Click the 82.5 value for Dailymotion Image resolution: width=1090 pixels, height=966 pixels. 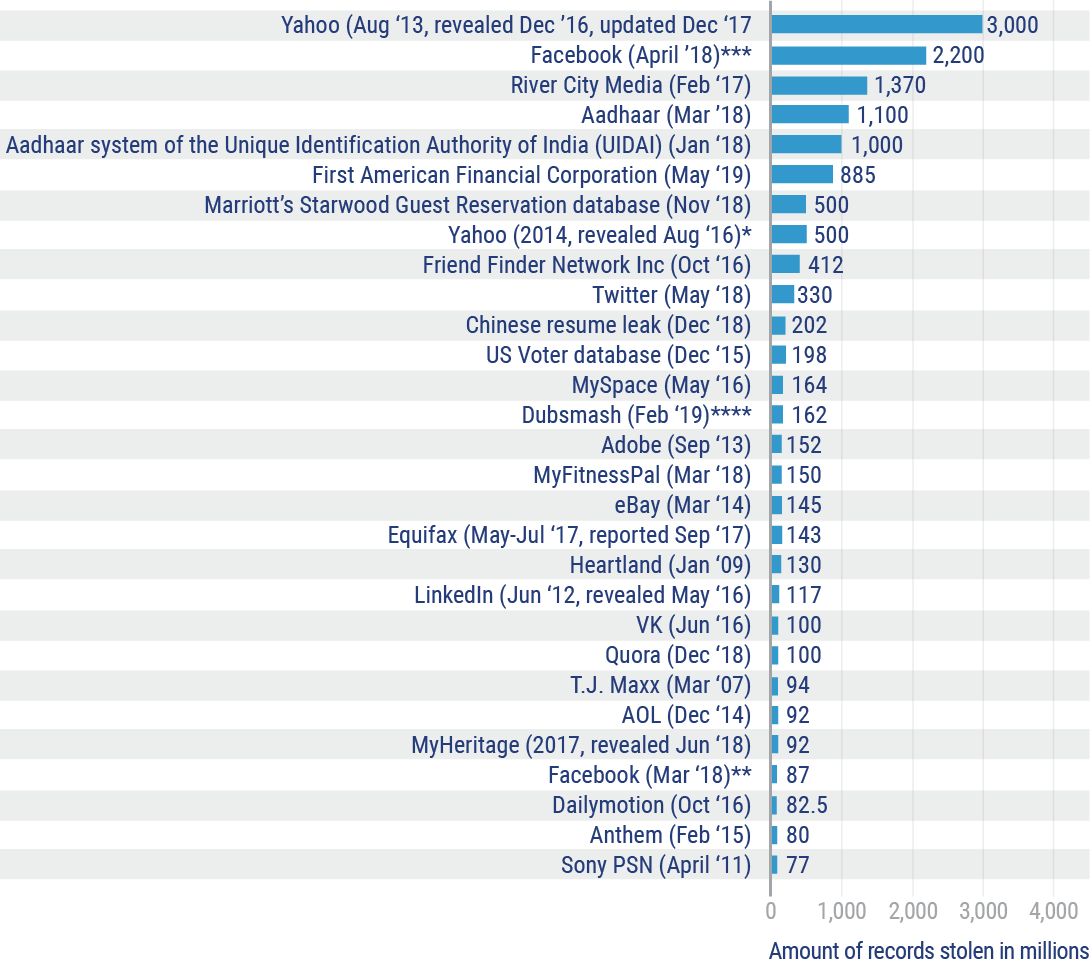pyautogui.click(x=807, y=805)
